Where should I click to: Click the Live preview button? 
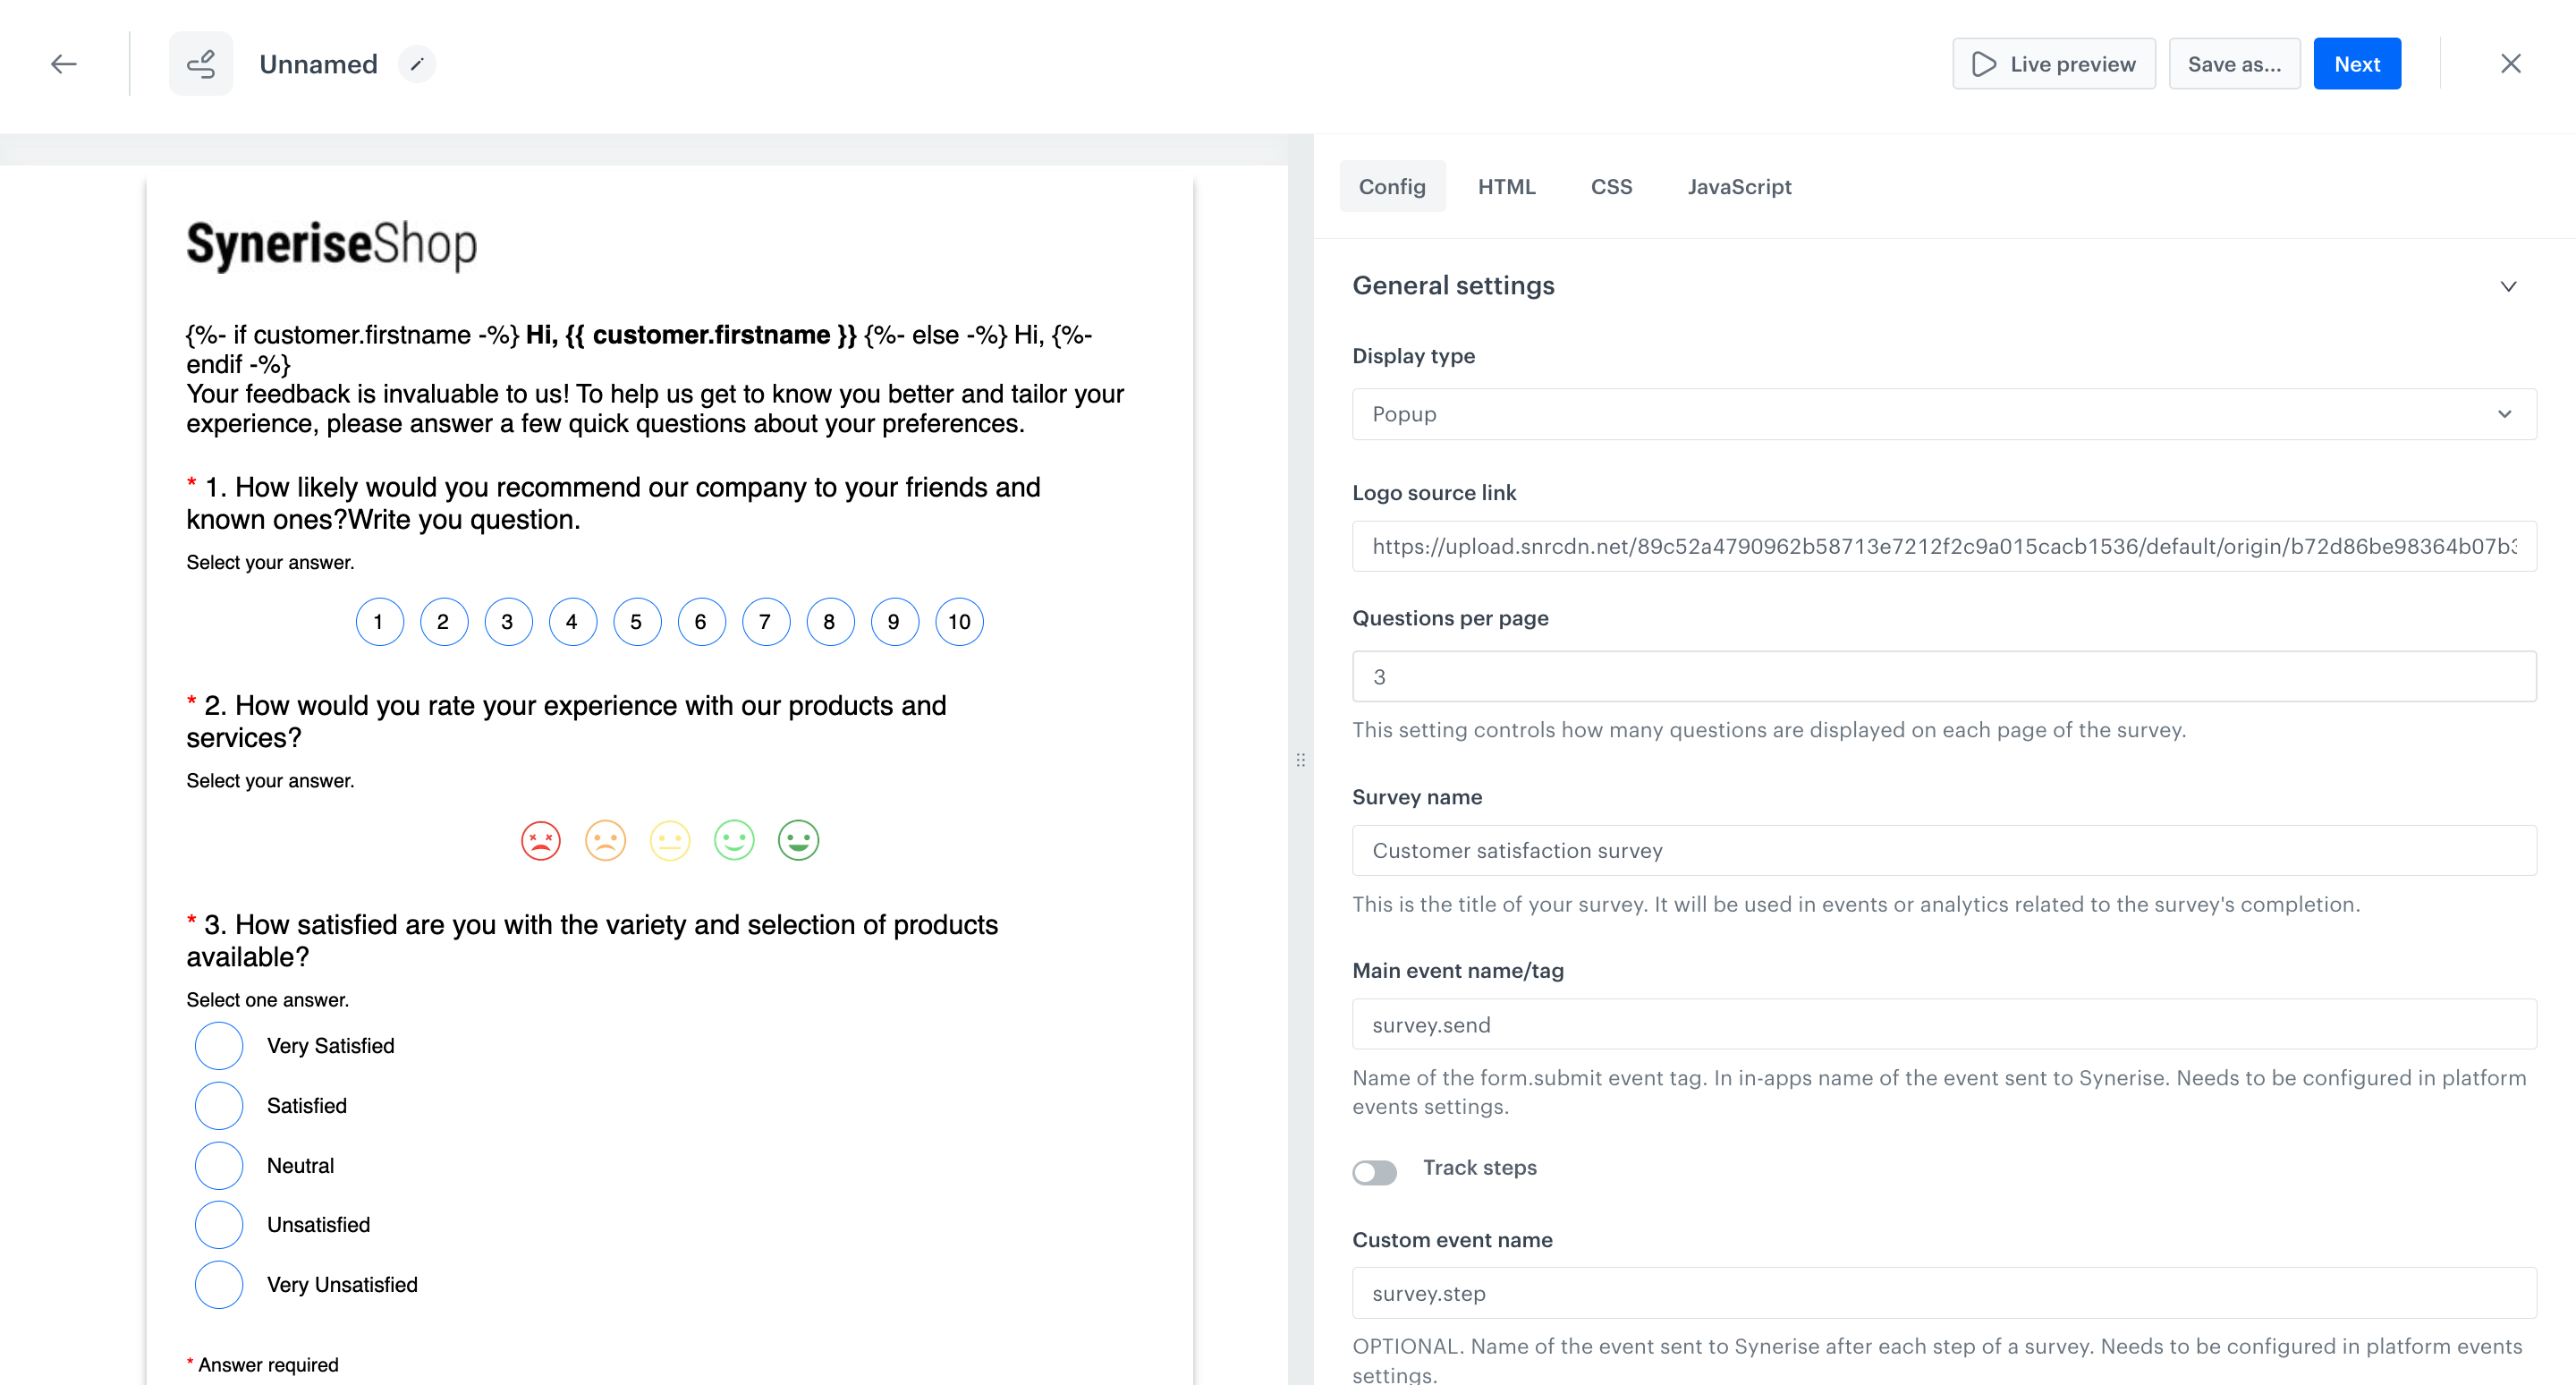(2054, 64)
